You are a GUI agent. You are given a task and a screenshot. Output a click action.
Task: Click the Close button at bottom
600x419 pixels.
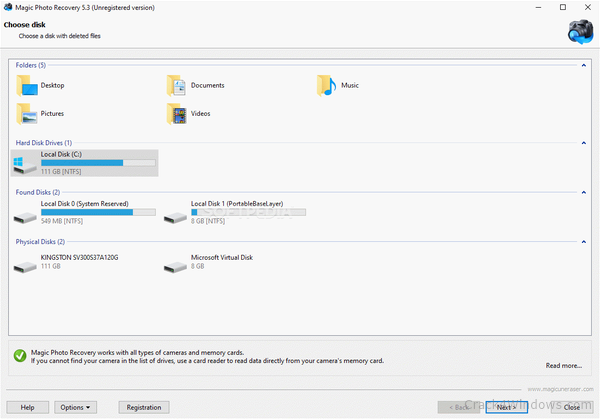click(572, 407)
